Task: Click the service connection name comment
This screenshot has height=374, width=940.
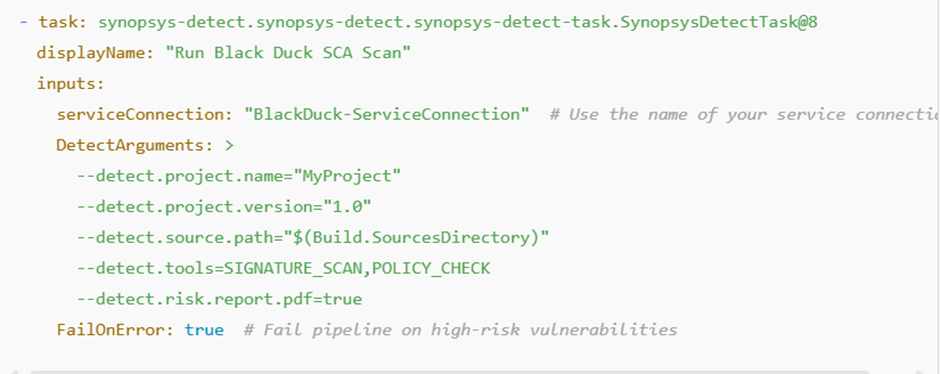Action: coord(744,114)
